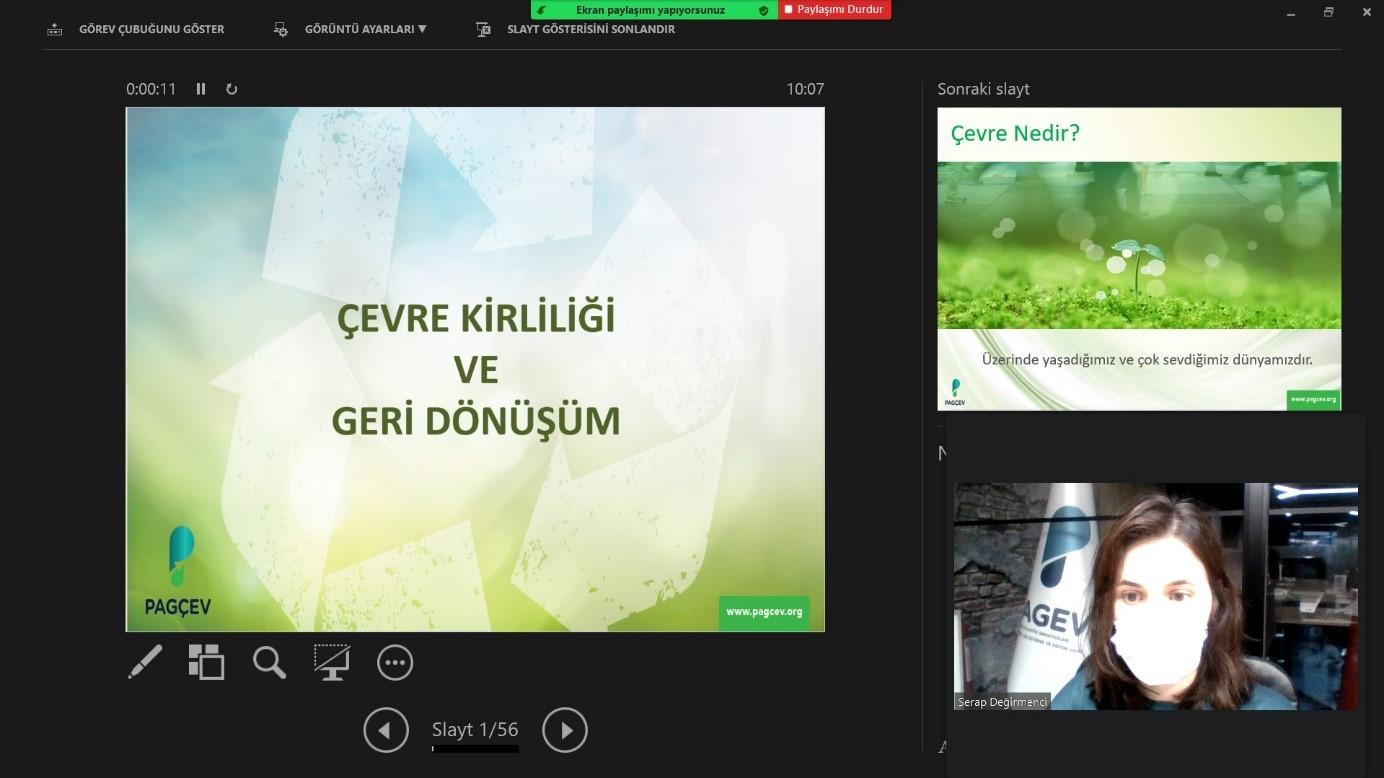Image resolution: width=1384 pixels, height=778 pixels.
Task: Go back with the previous slide arrow
Action: (386, 730)
